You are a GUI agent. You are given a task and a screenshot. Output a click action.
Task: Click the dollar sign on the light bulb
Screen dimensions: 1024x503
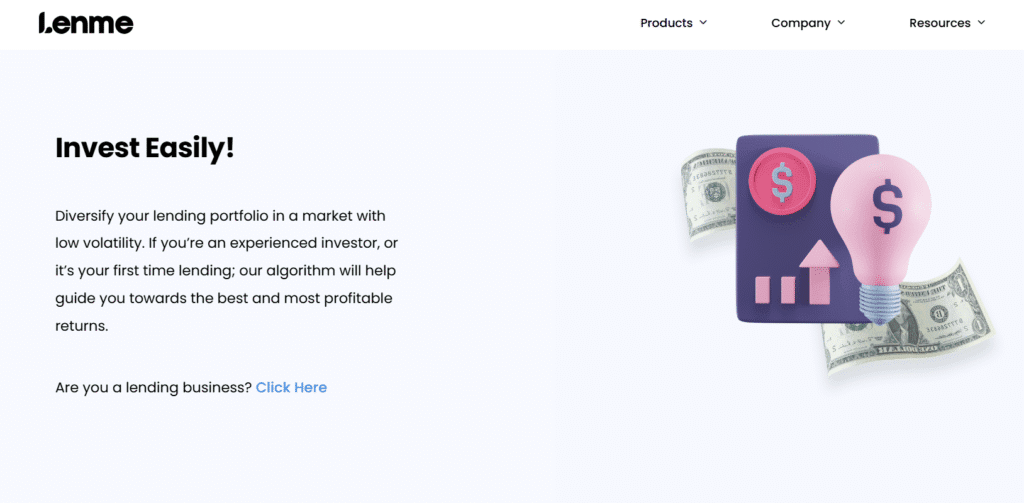click(886, 204)
